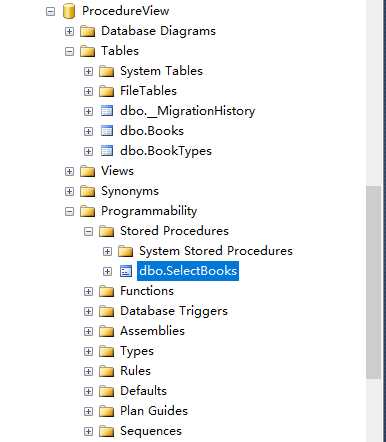Viewport: 386px width, 442px height.
Task: Select the Assemblies tree item
Action: [152, 331]
